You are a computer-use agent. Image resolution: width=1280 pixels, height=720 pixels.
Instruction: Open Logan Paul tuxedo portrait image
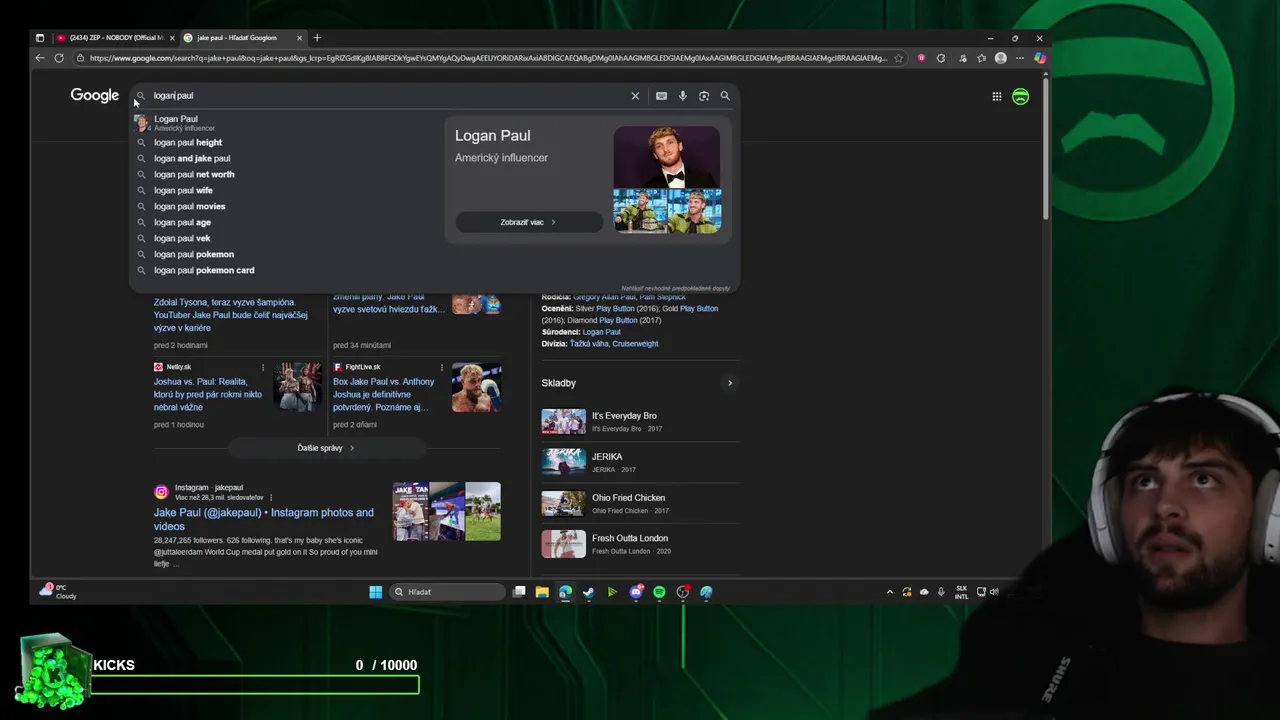[667, 157]
